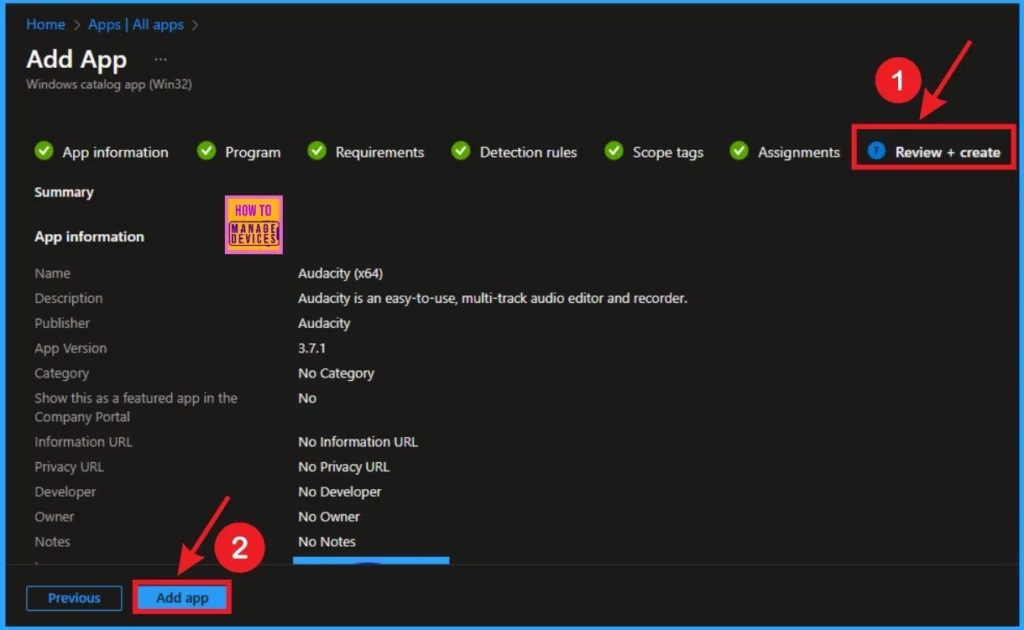The width and height of the screenshot is (1024, 630).
Task: Click the Description field label
Action: [x=69, y=298]
